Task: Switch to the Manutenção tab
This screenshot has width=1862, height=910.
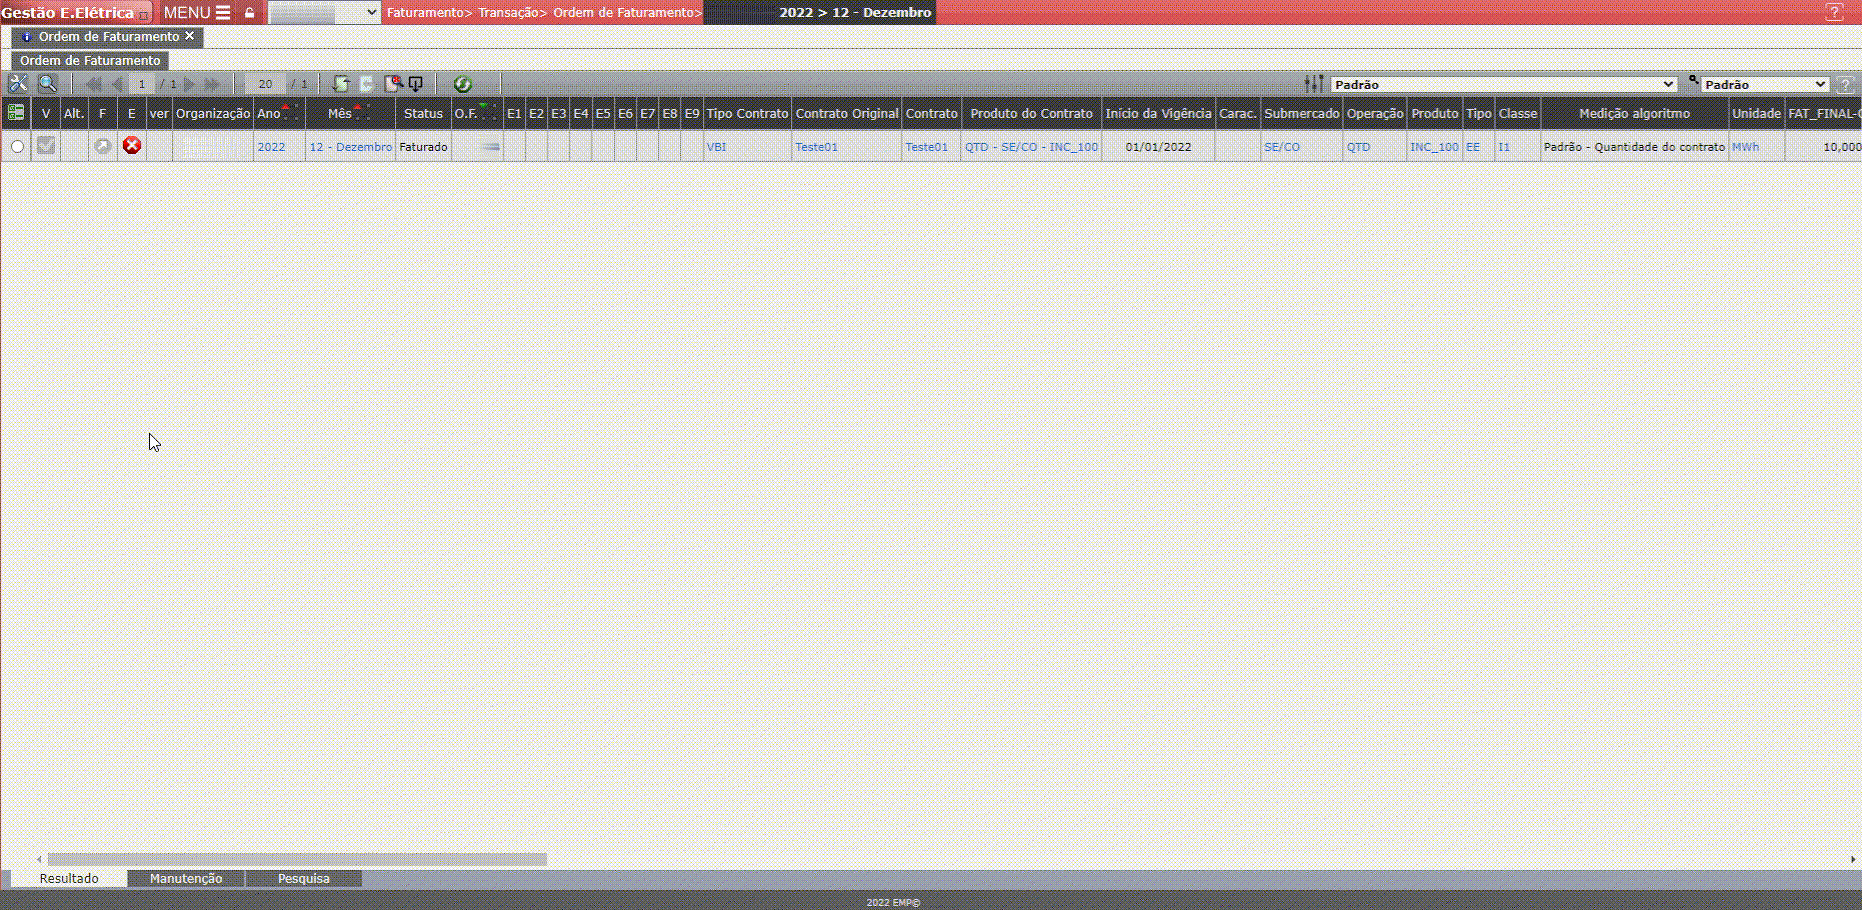Action: coord(186,878)
